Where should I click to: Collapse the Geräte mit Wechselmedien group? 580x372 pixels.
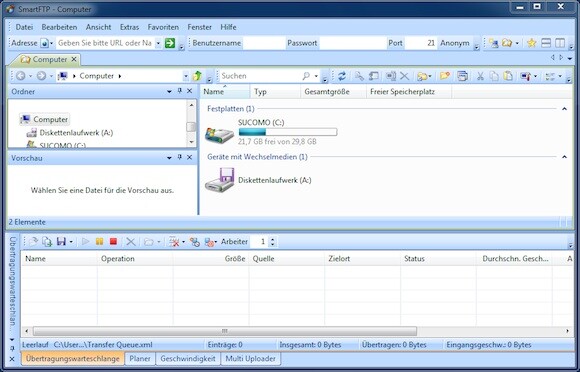pos(564,157)
